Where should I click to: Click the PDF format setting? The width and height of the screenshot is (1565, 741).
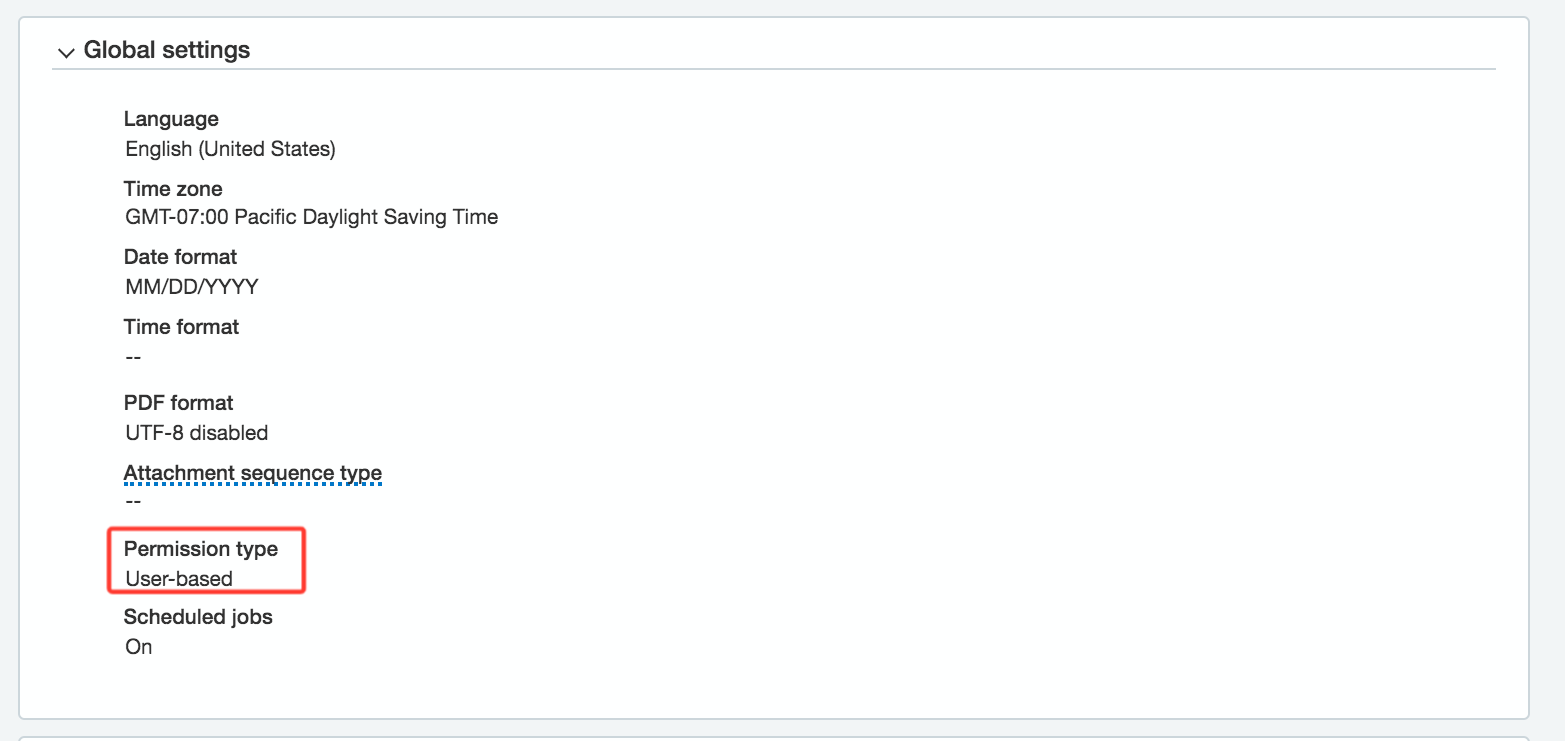tap(178, 403)
